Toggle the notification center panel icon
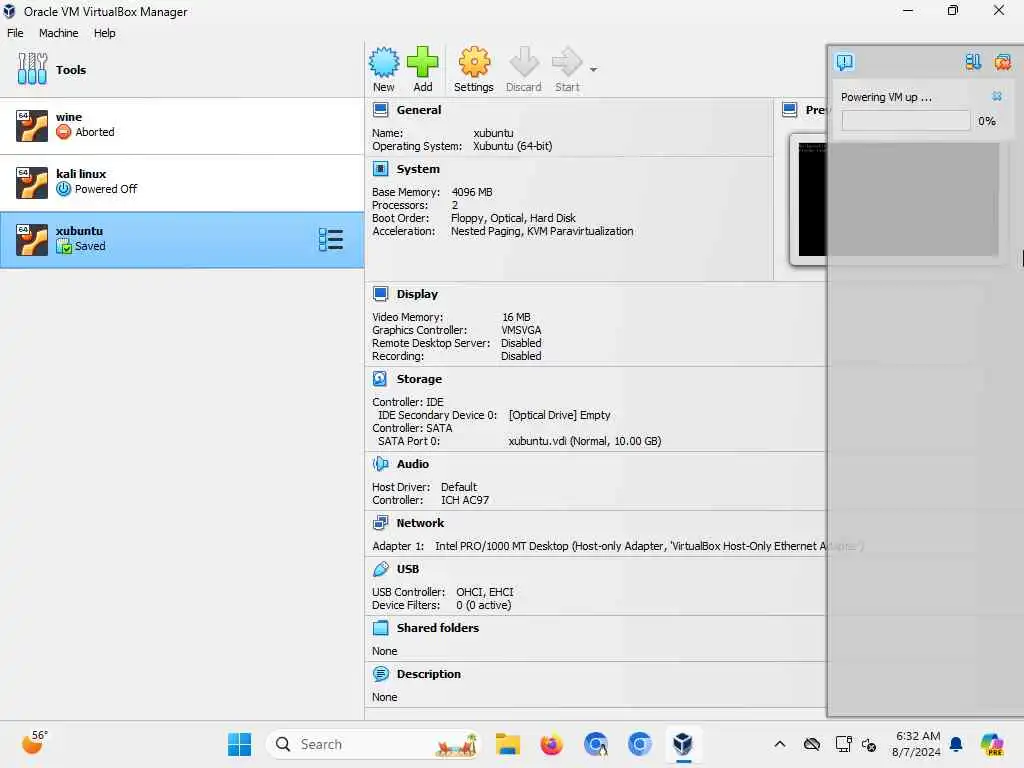The width and height of the screenshot is (1024, 768). pyautogui.click(x=844, y=62)
